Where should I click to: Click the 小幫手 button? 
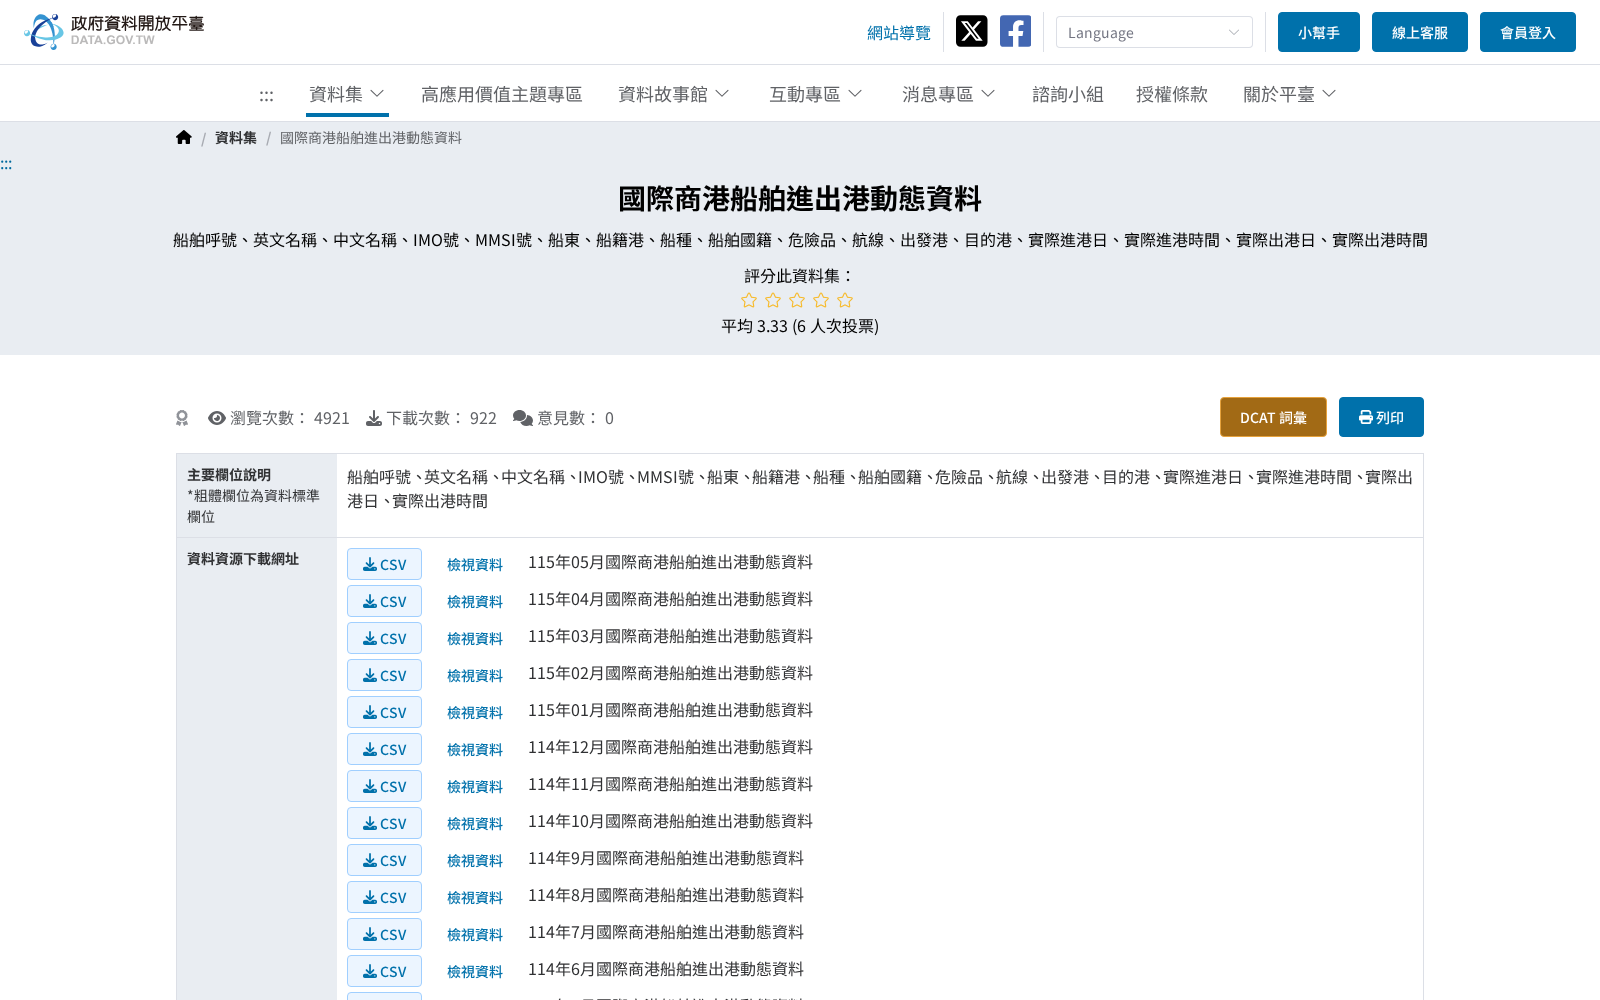coord(1319,32)
